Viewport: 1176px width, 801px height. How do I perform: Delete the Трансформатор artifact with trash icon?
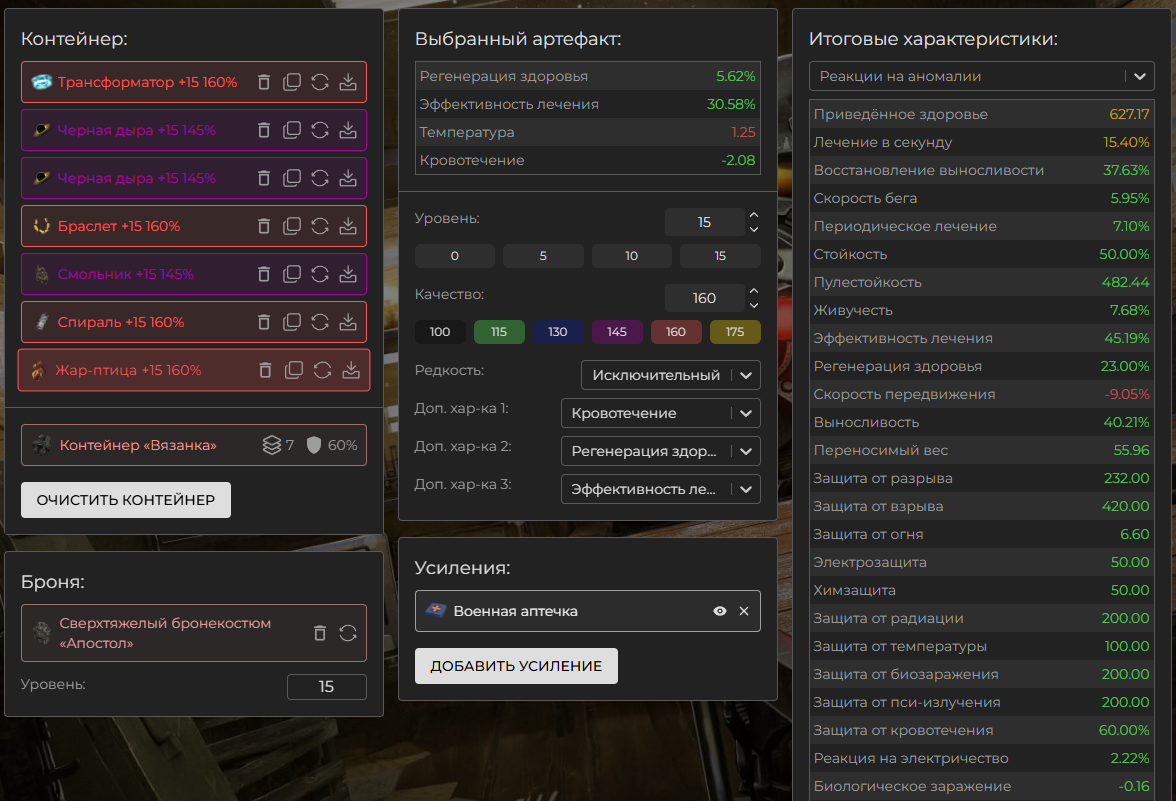coord(264,82)
